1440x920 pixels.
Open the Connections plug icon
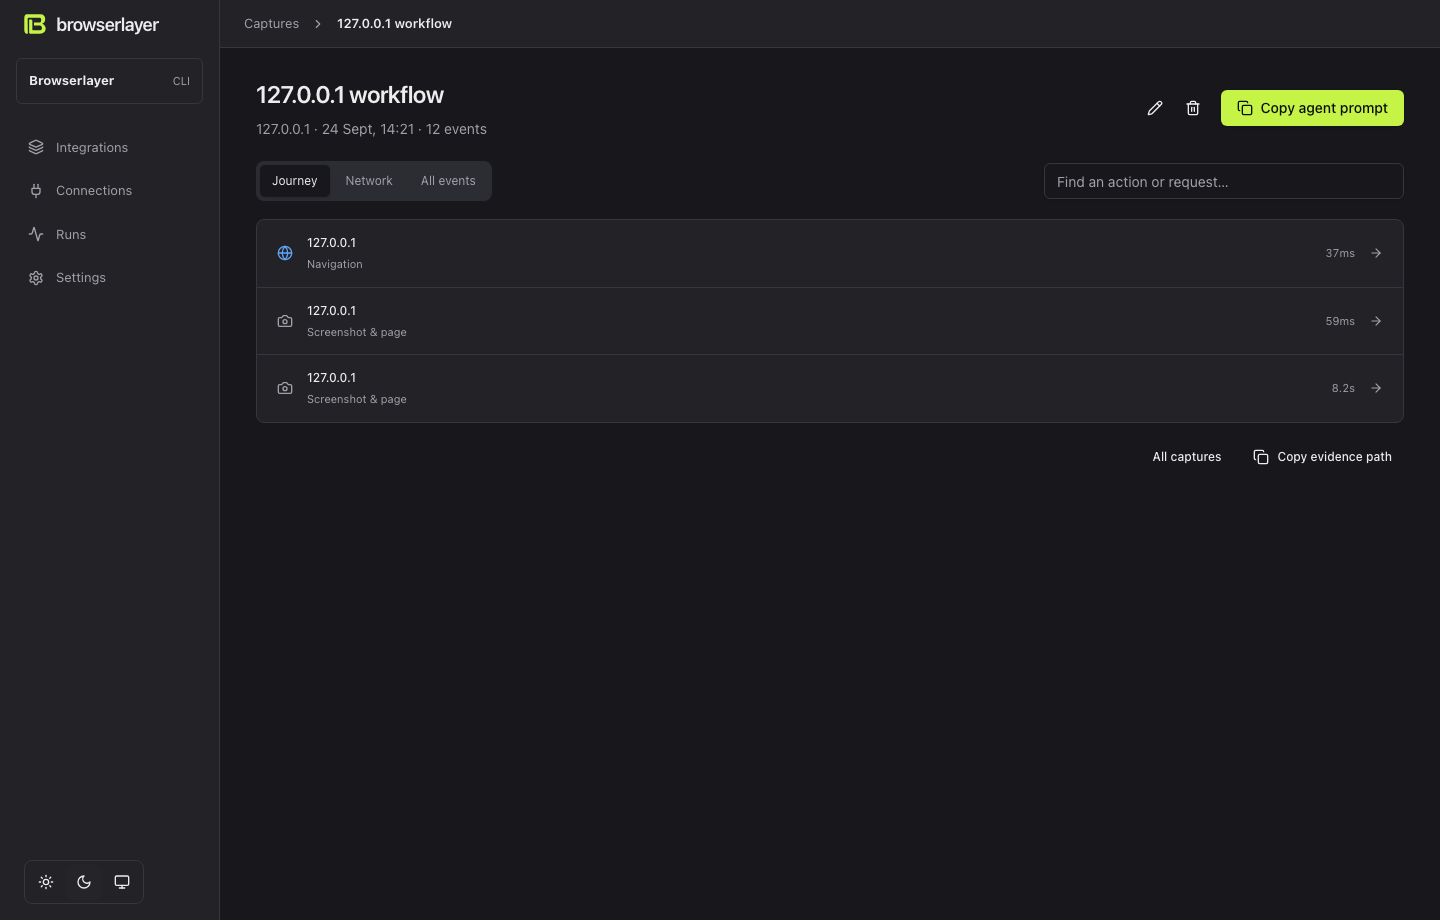[36, 190]
